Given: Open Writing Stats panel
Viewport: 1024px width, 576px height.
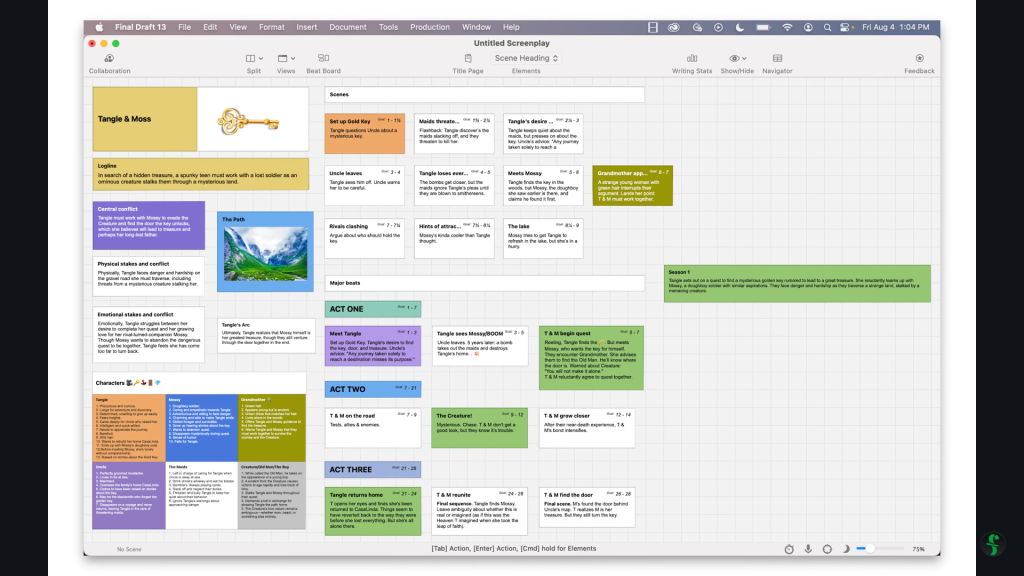Looking at the screenshot, I should [x=692, y=59].
